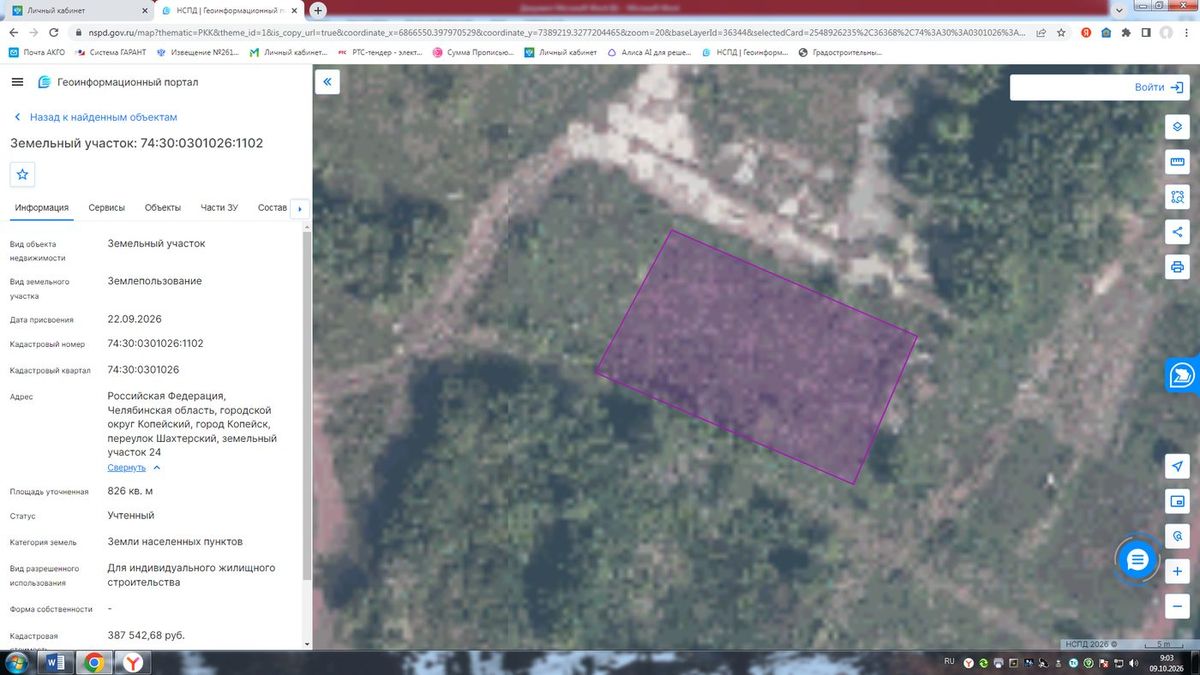This screenshot has height=675, width=1200.
Task: Open the 'Градостроительны...' bookmark
Action: [x=840, y=52]
